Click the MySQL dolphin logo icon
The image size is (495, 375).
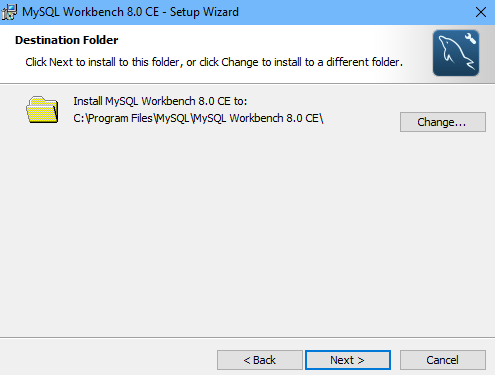tap(456, 53)
